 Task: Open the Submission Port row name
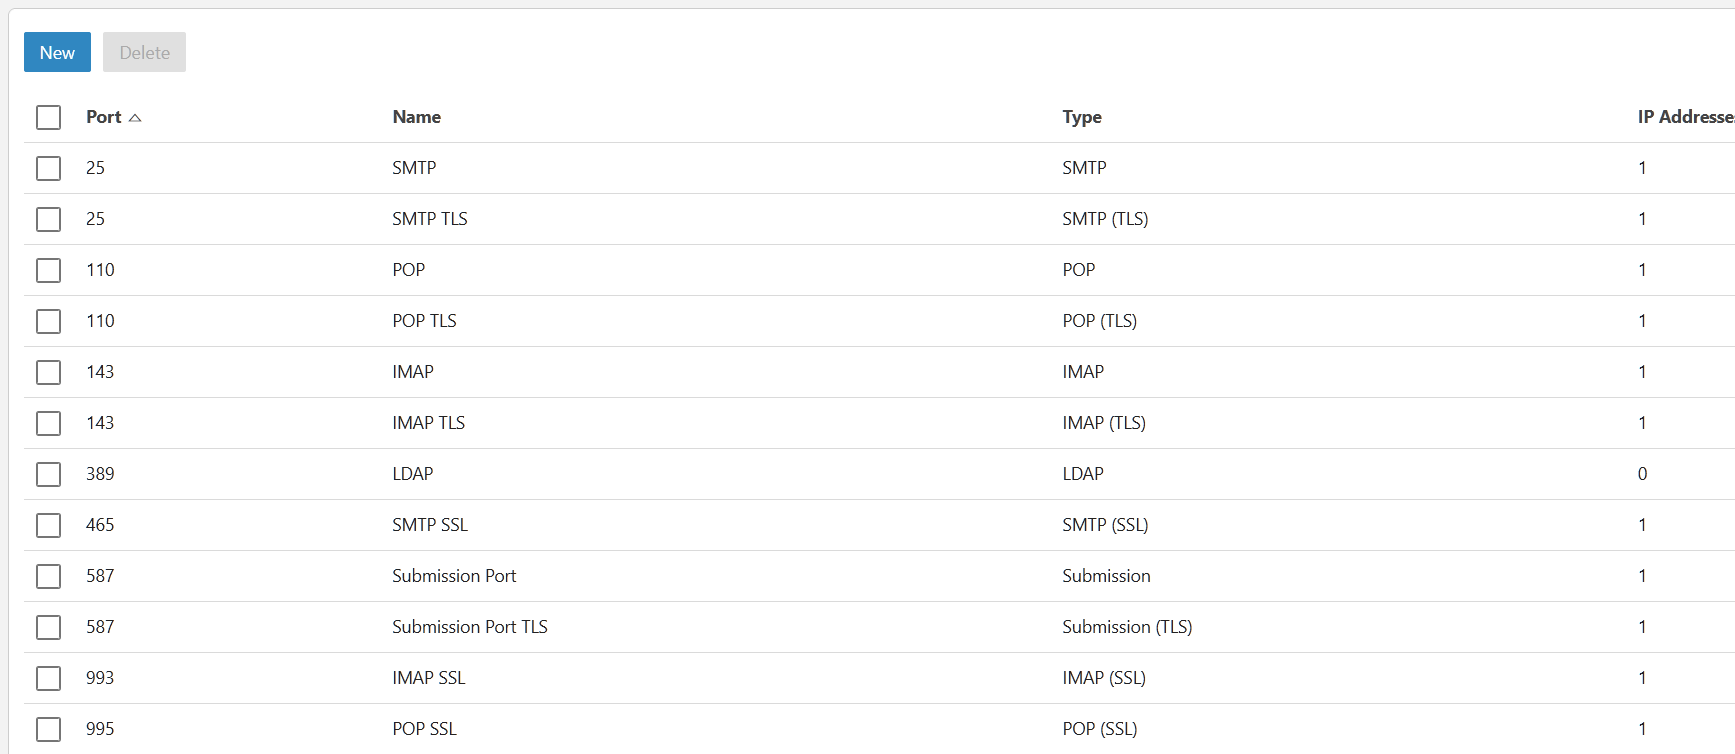pos(454,576)
